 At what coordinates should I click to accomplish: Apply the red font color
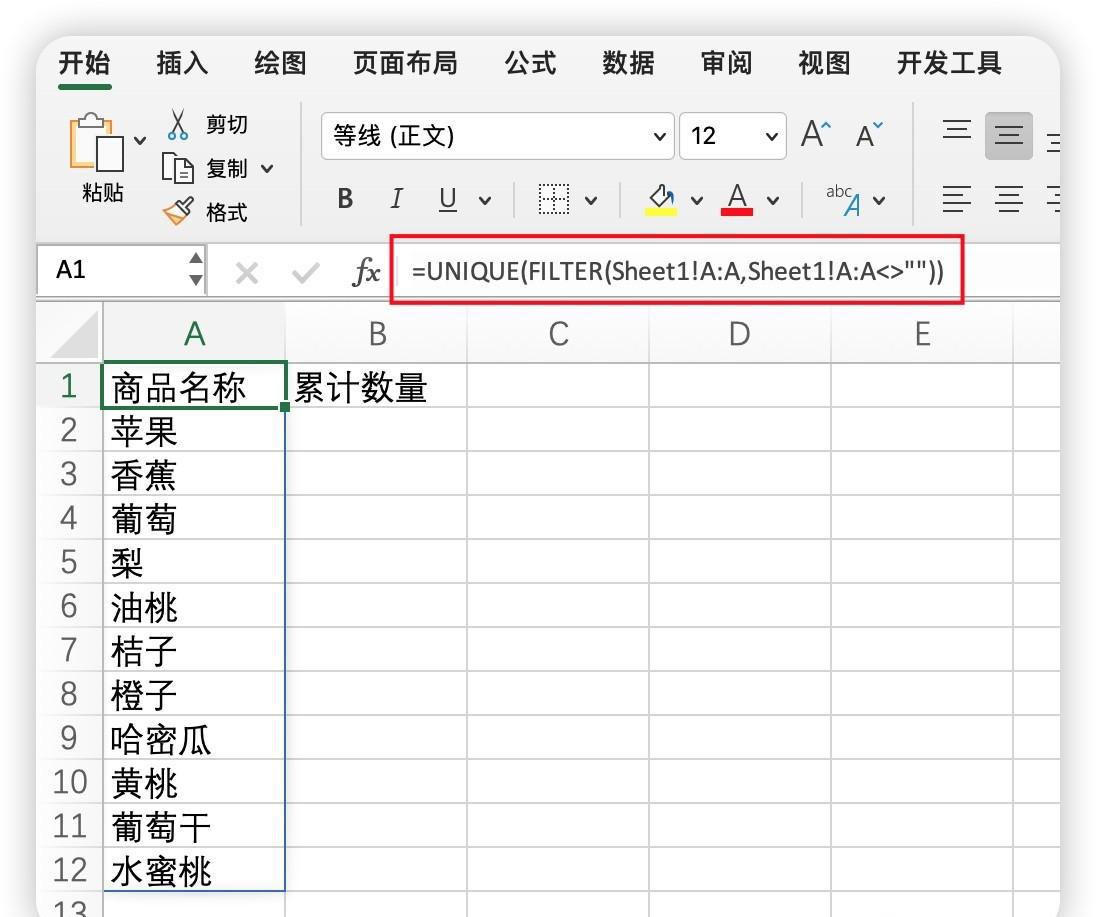pos(737,199)
